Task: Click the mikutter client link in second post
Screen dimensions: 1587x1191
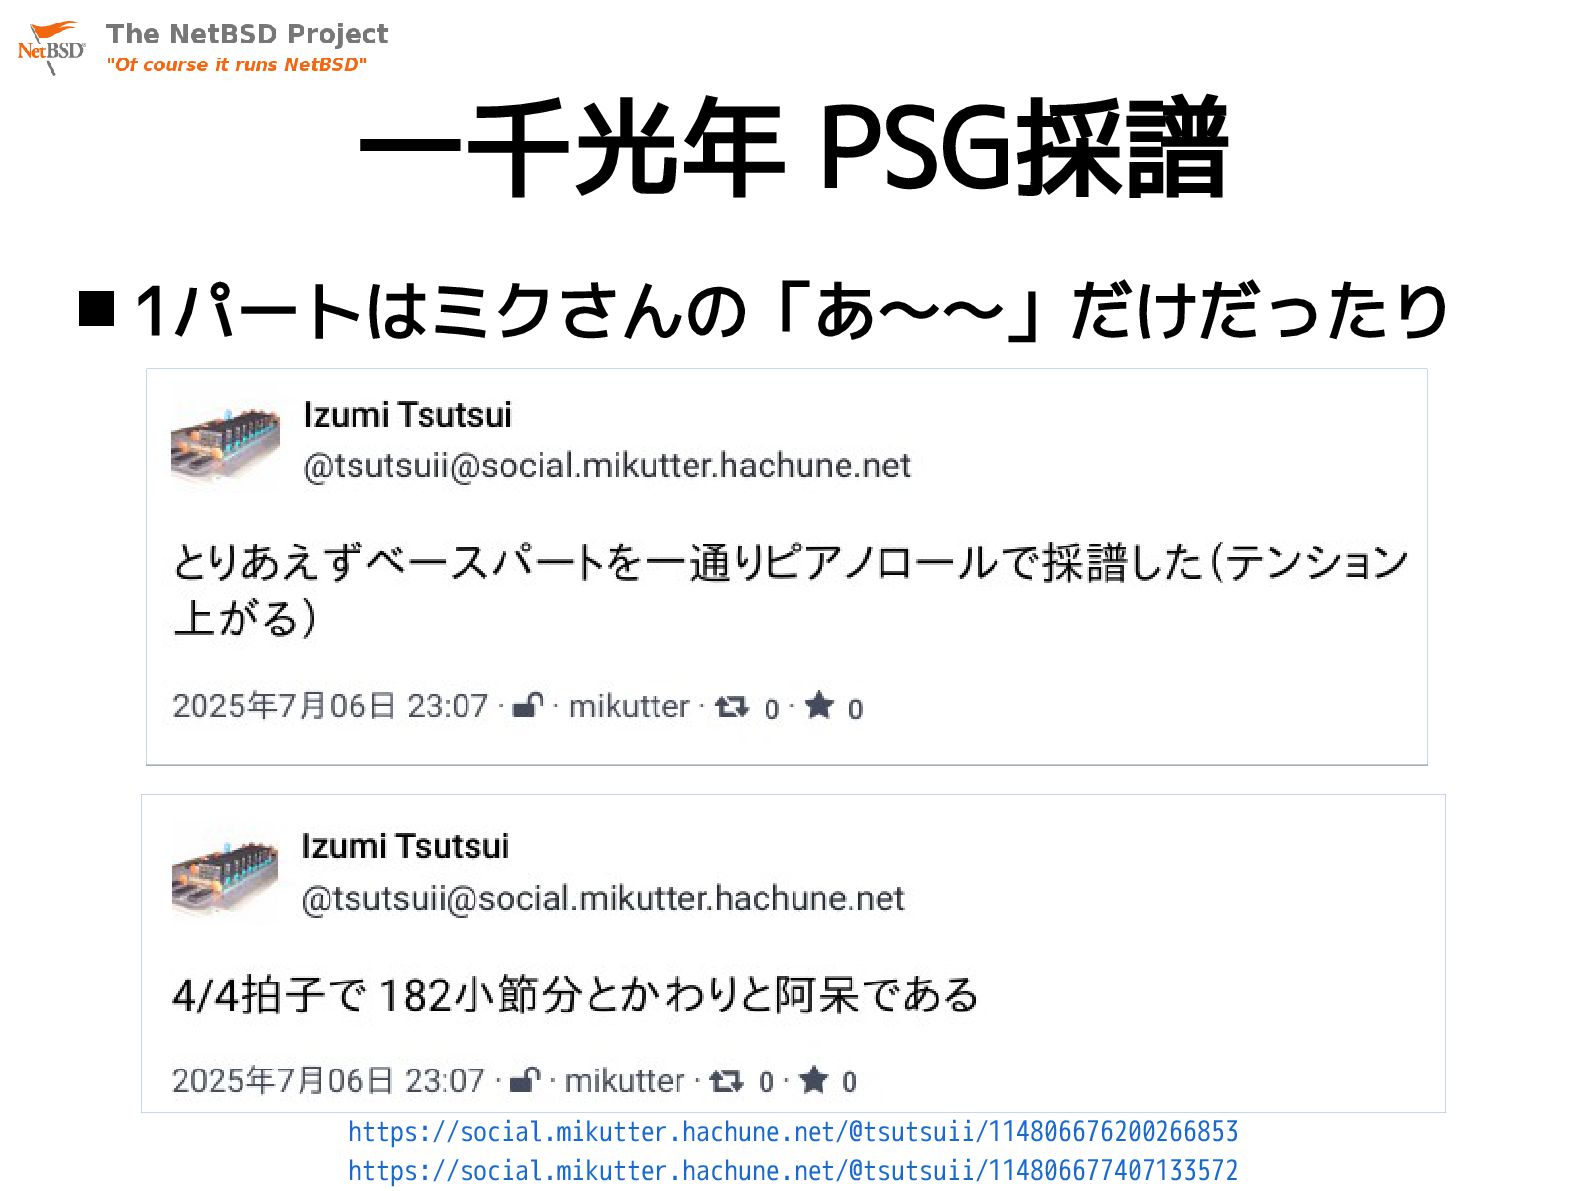Action: pos(625,1080)
